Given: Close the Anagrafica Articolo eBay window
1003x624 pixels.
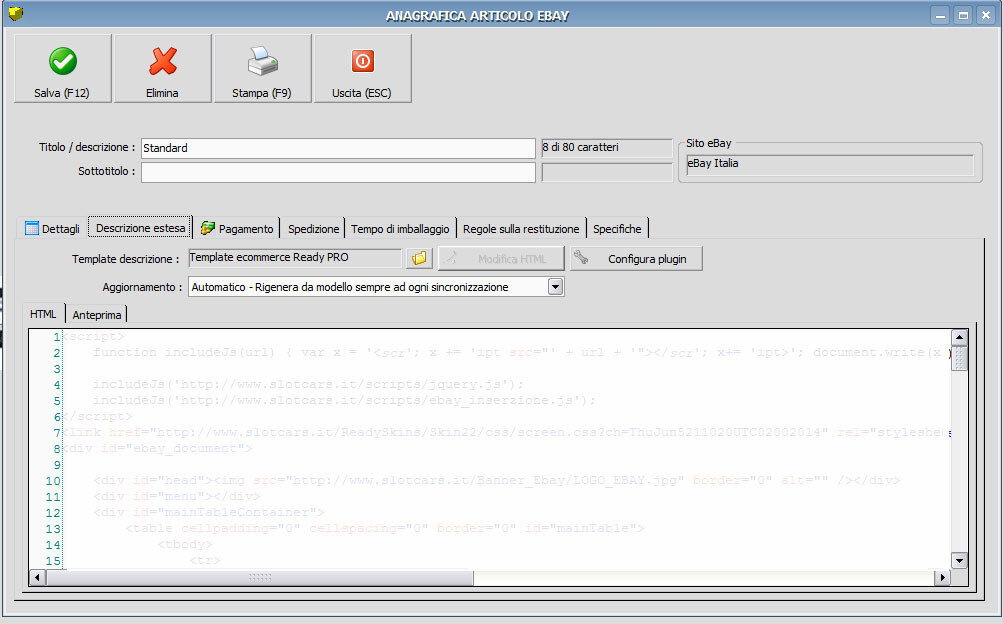Looking at the screenshot, I should (x=986, y=15).
